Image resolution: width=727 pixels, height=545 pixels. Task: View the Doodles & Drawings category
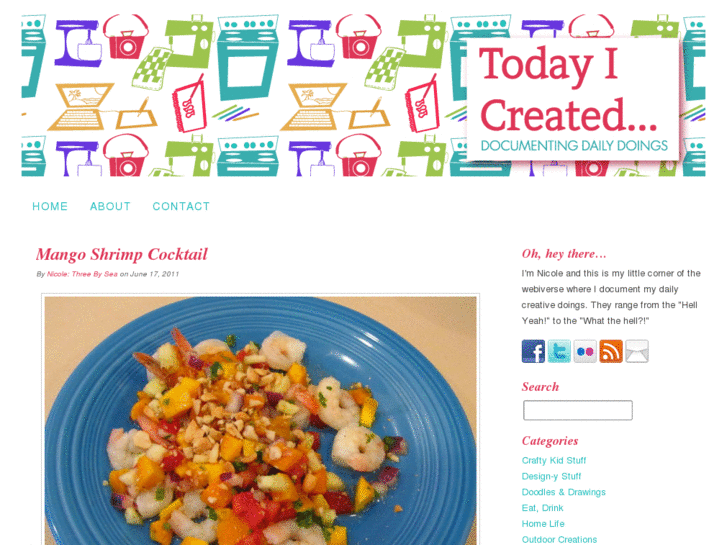(x=564, y=492)
